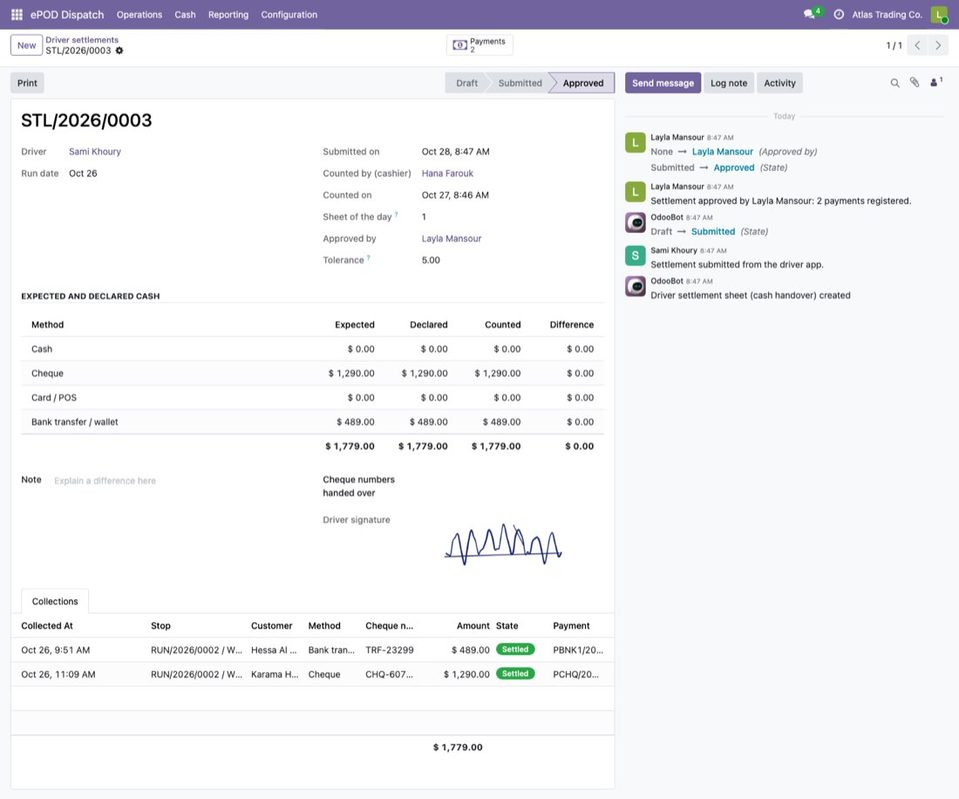Click the Submitted status stage
Screen dimensions: 959x799
(520, 83)
